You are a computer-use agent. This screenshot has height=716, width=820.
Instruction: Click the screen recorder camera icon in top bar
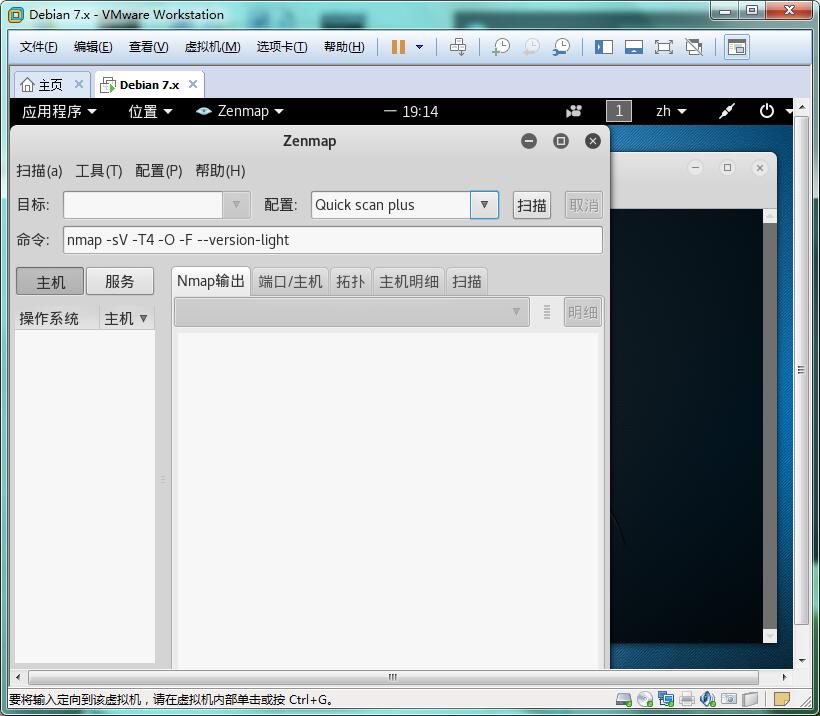[574, 111]
